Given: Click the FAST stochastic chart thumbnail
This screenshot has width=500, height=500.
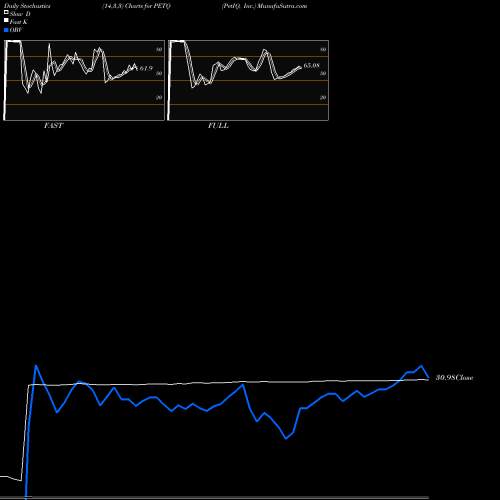Looking at the screenshot, I should tap(84, 80).
